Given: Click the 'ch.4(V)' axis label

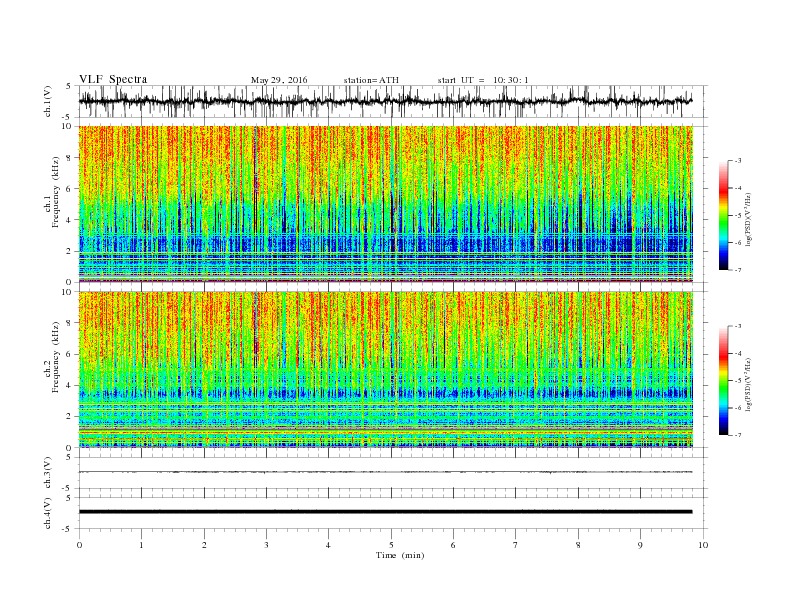Looking at the screenshot, I should pyautogui.click(x=48, y=513).
